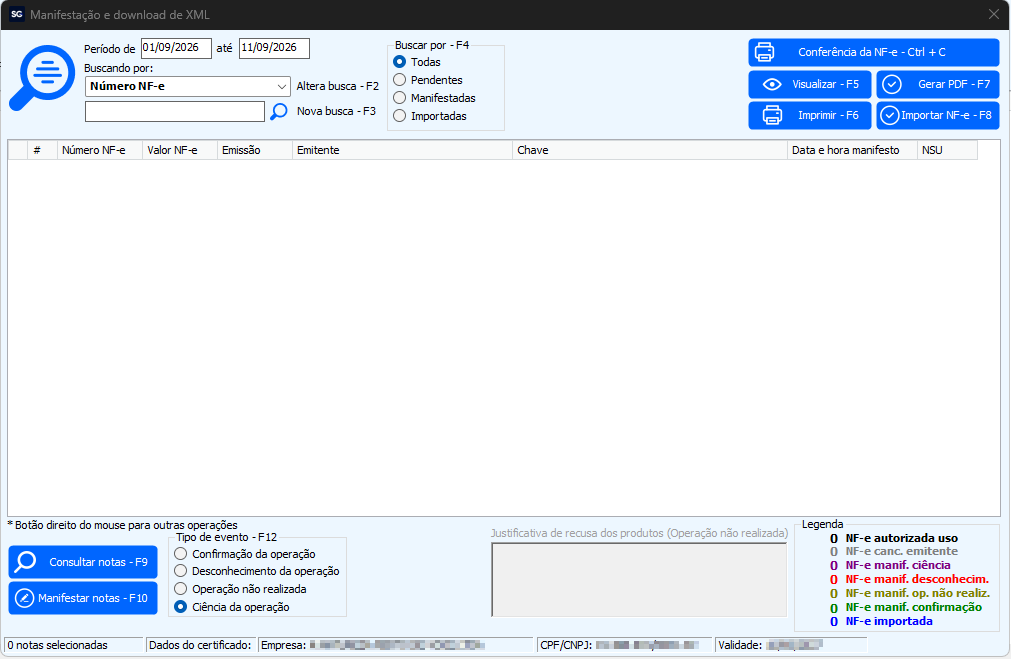Click the Nova busca - F3 label
The height and width of the screenshot is (659, 1011).
coord(337,112)
